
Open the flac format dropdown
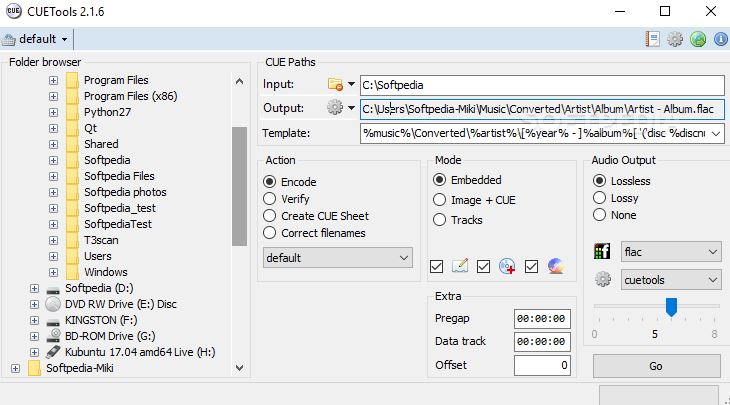[x=671, y=252]
